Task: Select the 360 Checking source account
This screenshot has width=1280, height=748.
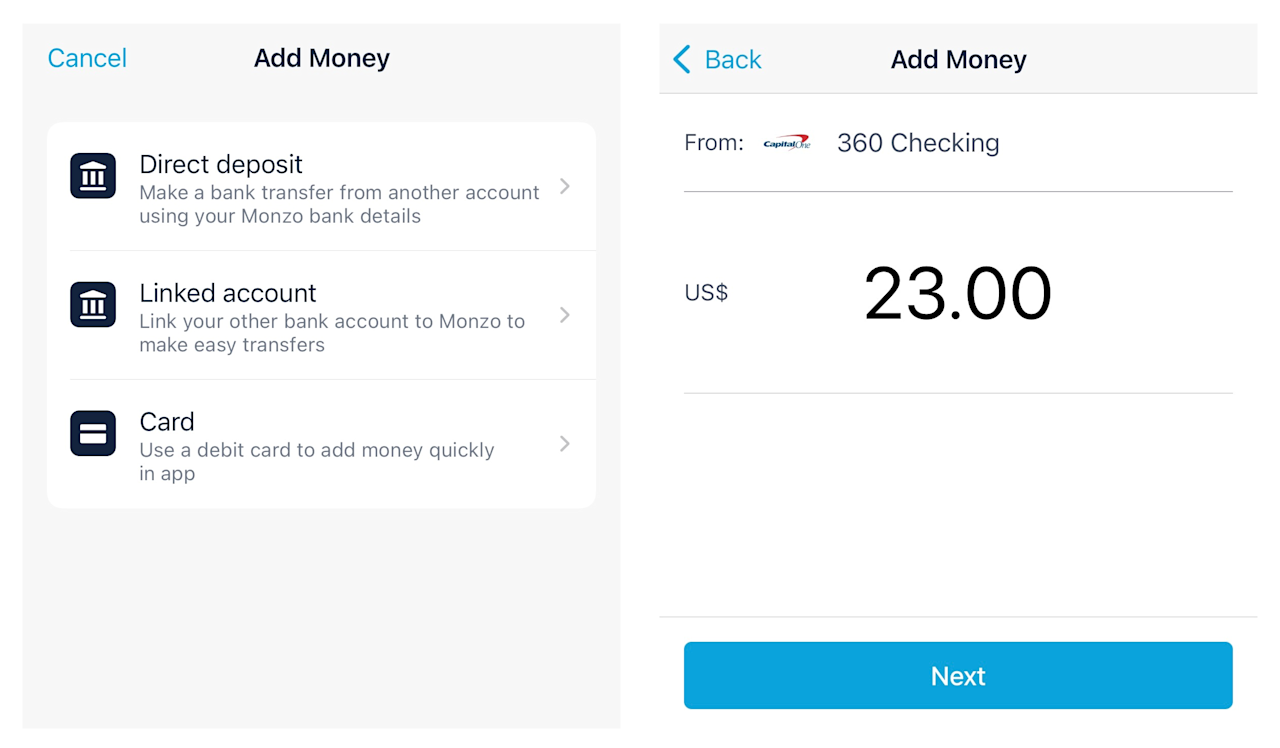Action: [x=918, y=143]
